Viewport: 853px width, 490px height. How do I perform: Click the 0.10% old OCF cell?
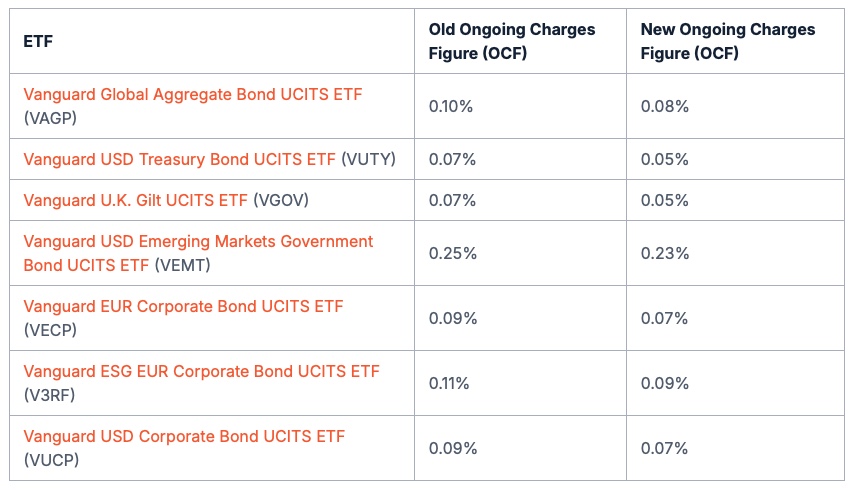[x=452, y=106]
